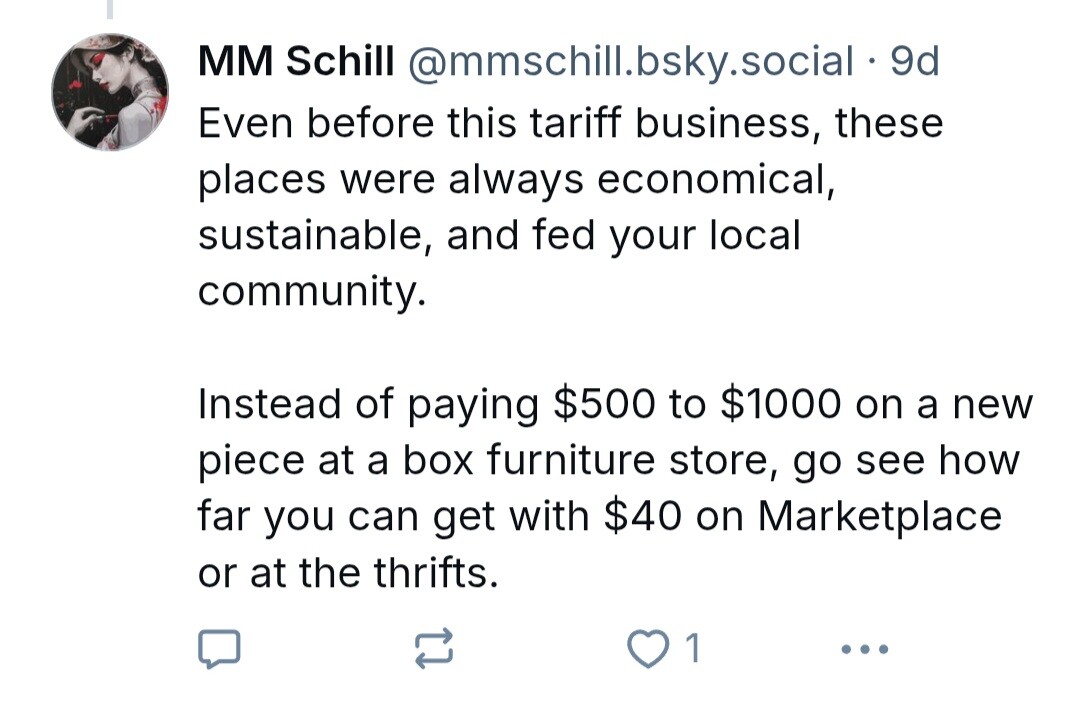The width and height of the screenshot is (1080, 711).
Task: Open the reply speech bubble icon
Action: pos(219,648)
